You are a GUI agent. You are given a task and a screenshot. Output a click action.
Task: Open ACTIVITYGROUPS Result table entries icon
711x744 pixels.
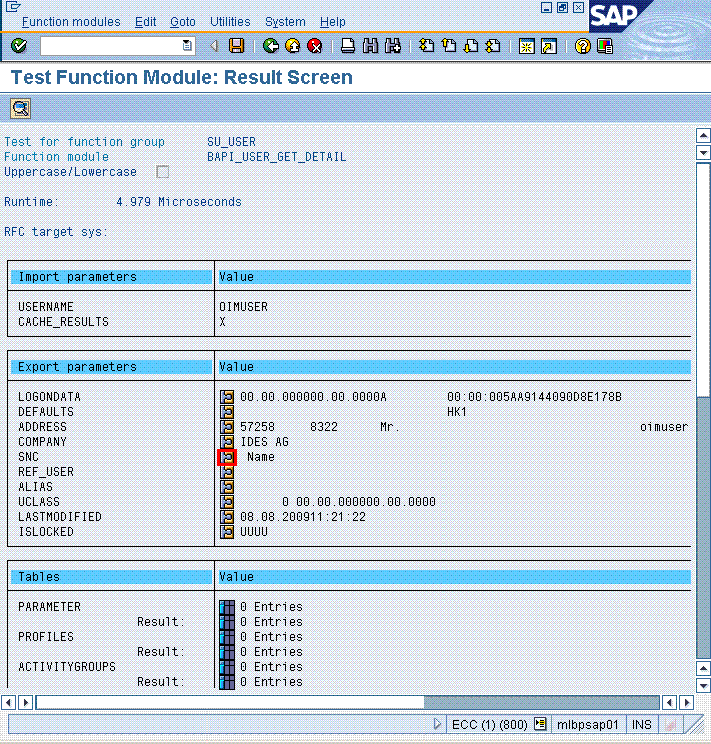(227, 682)
